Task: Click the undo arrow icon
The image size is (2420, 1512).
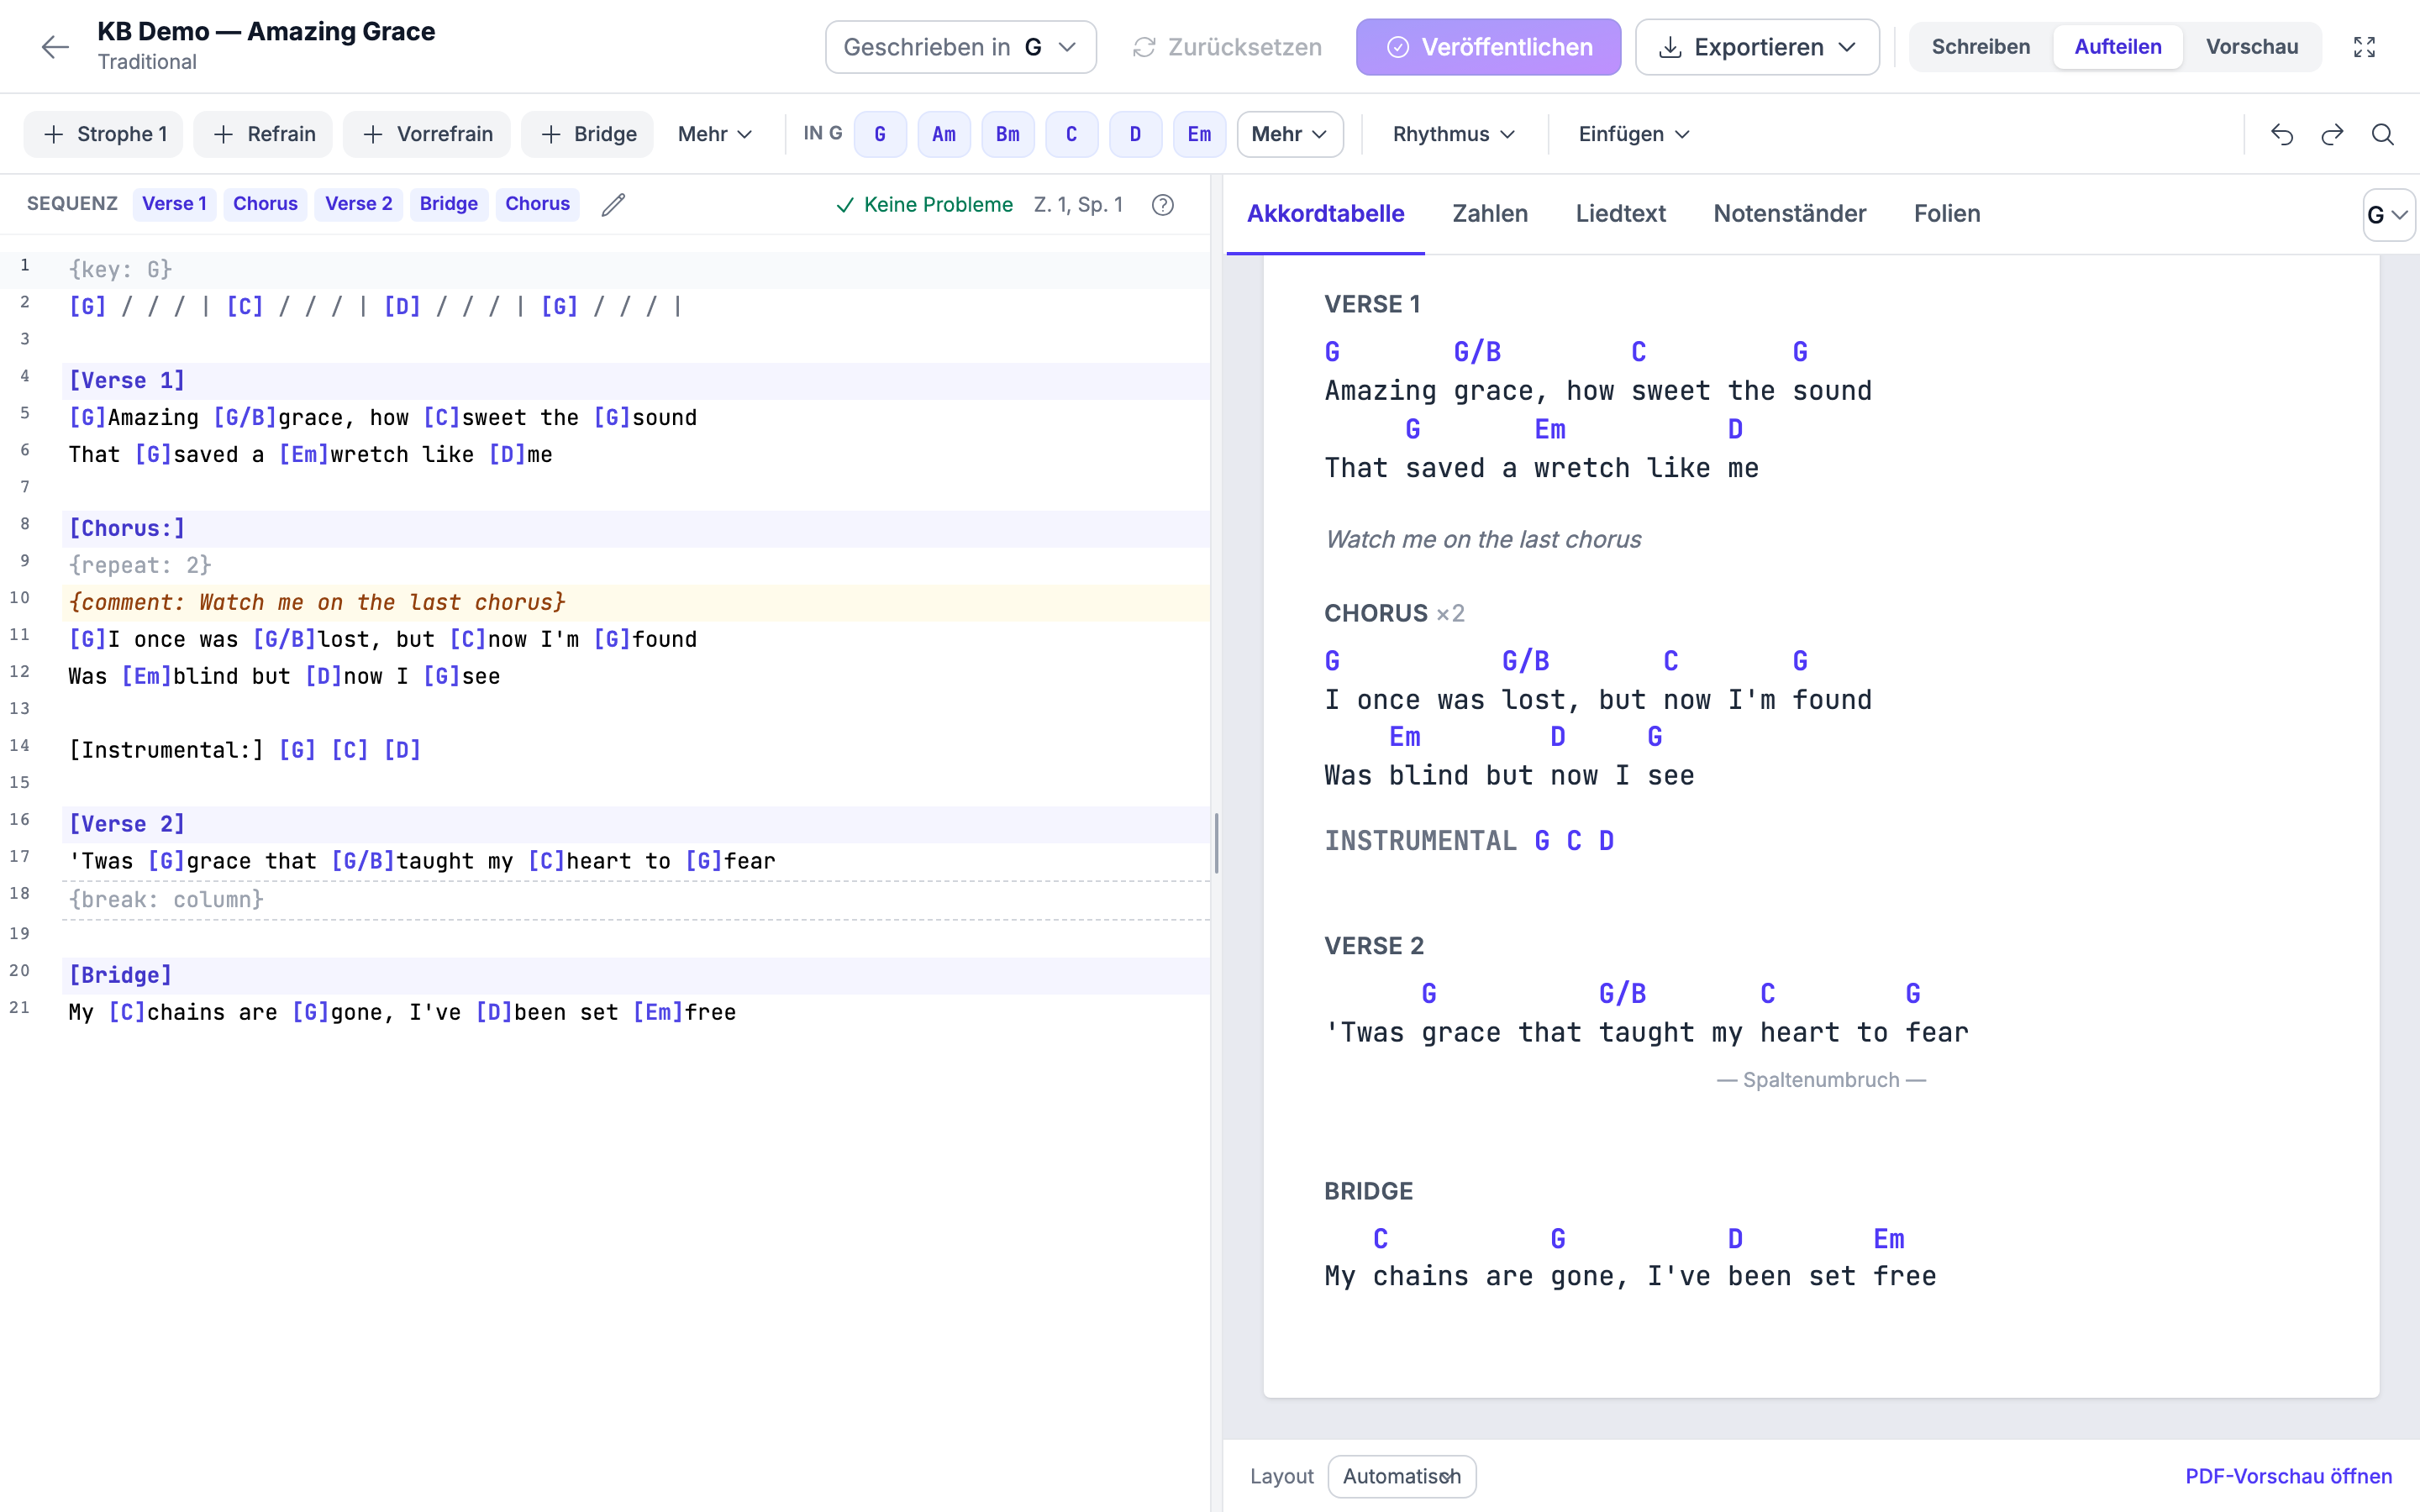Action: 2282,134
